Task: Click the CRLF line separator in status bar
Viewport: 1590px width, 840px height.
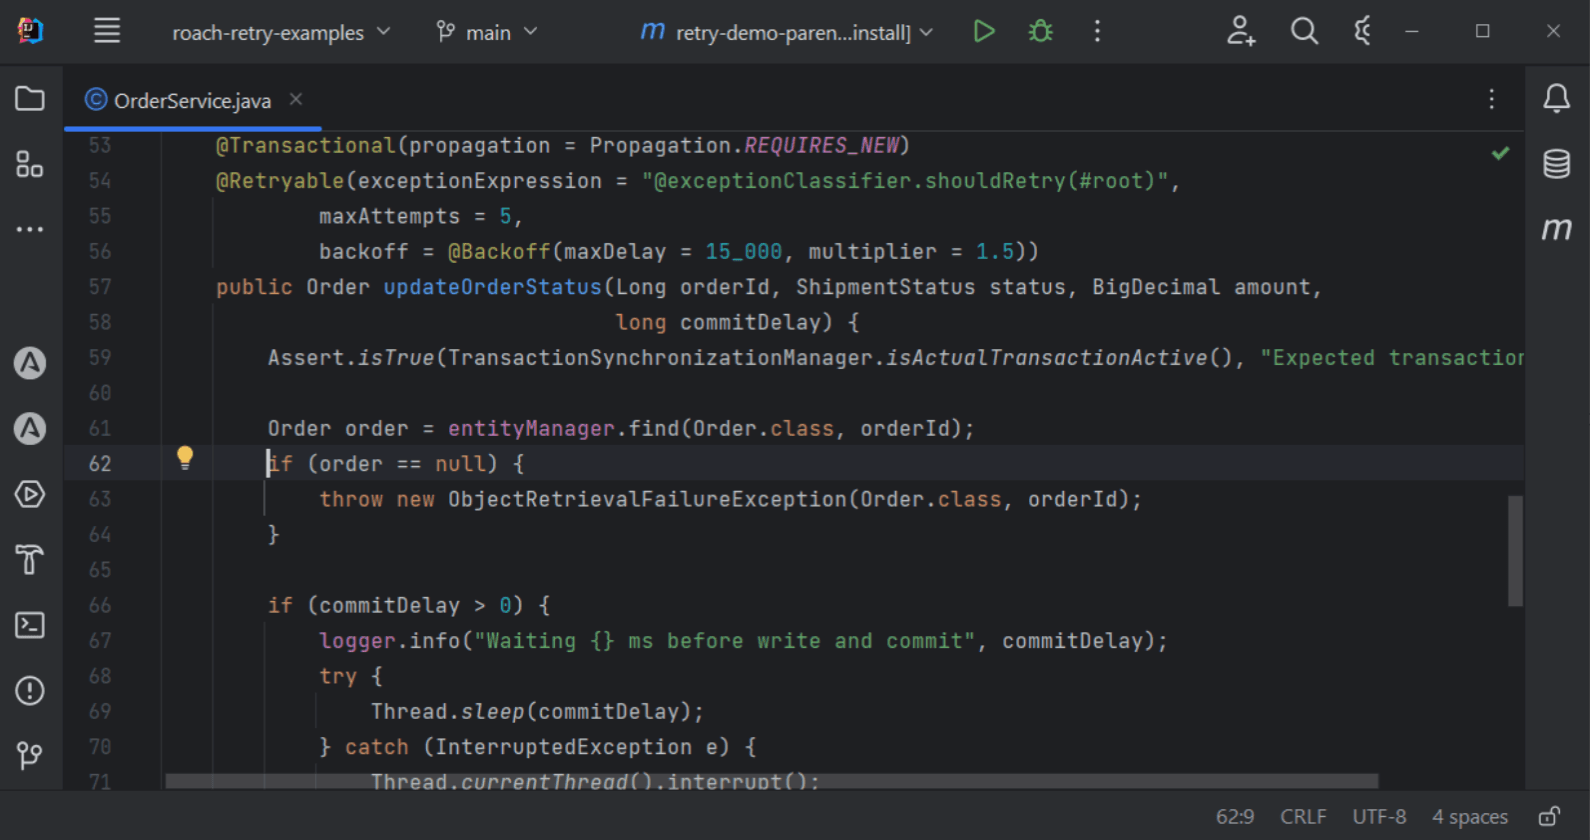Action: coord(1303,816)
